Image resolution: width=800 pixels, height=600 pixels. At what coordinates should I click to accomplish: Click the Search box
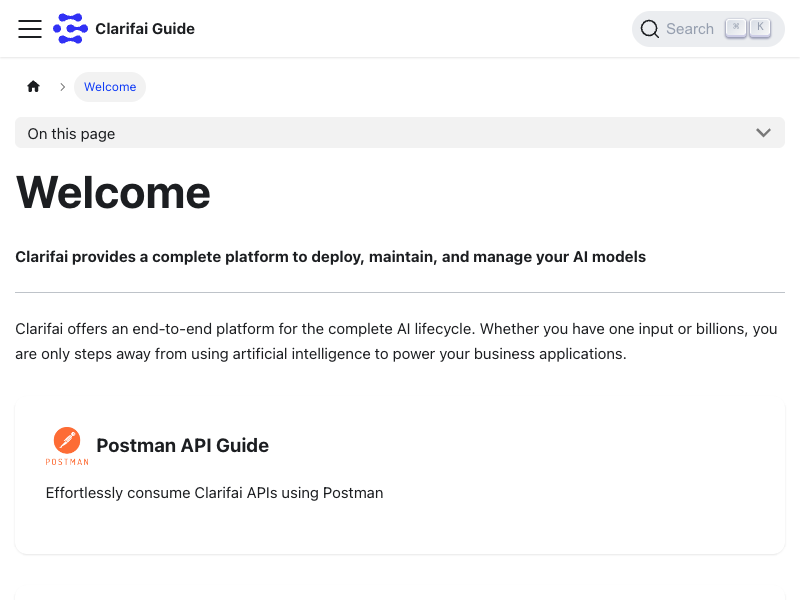[708, 29]
